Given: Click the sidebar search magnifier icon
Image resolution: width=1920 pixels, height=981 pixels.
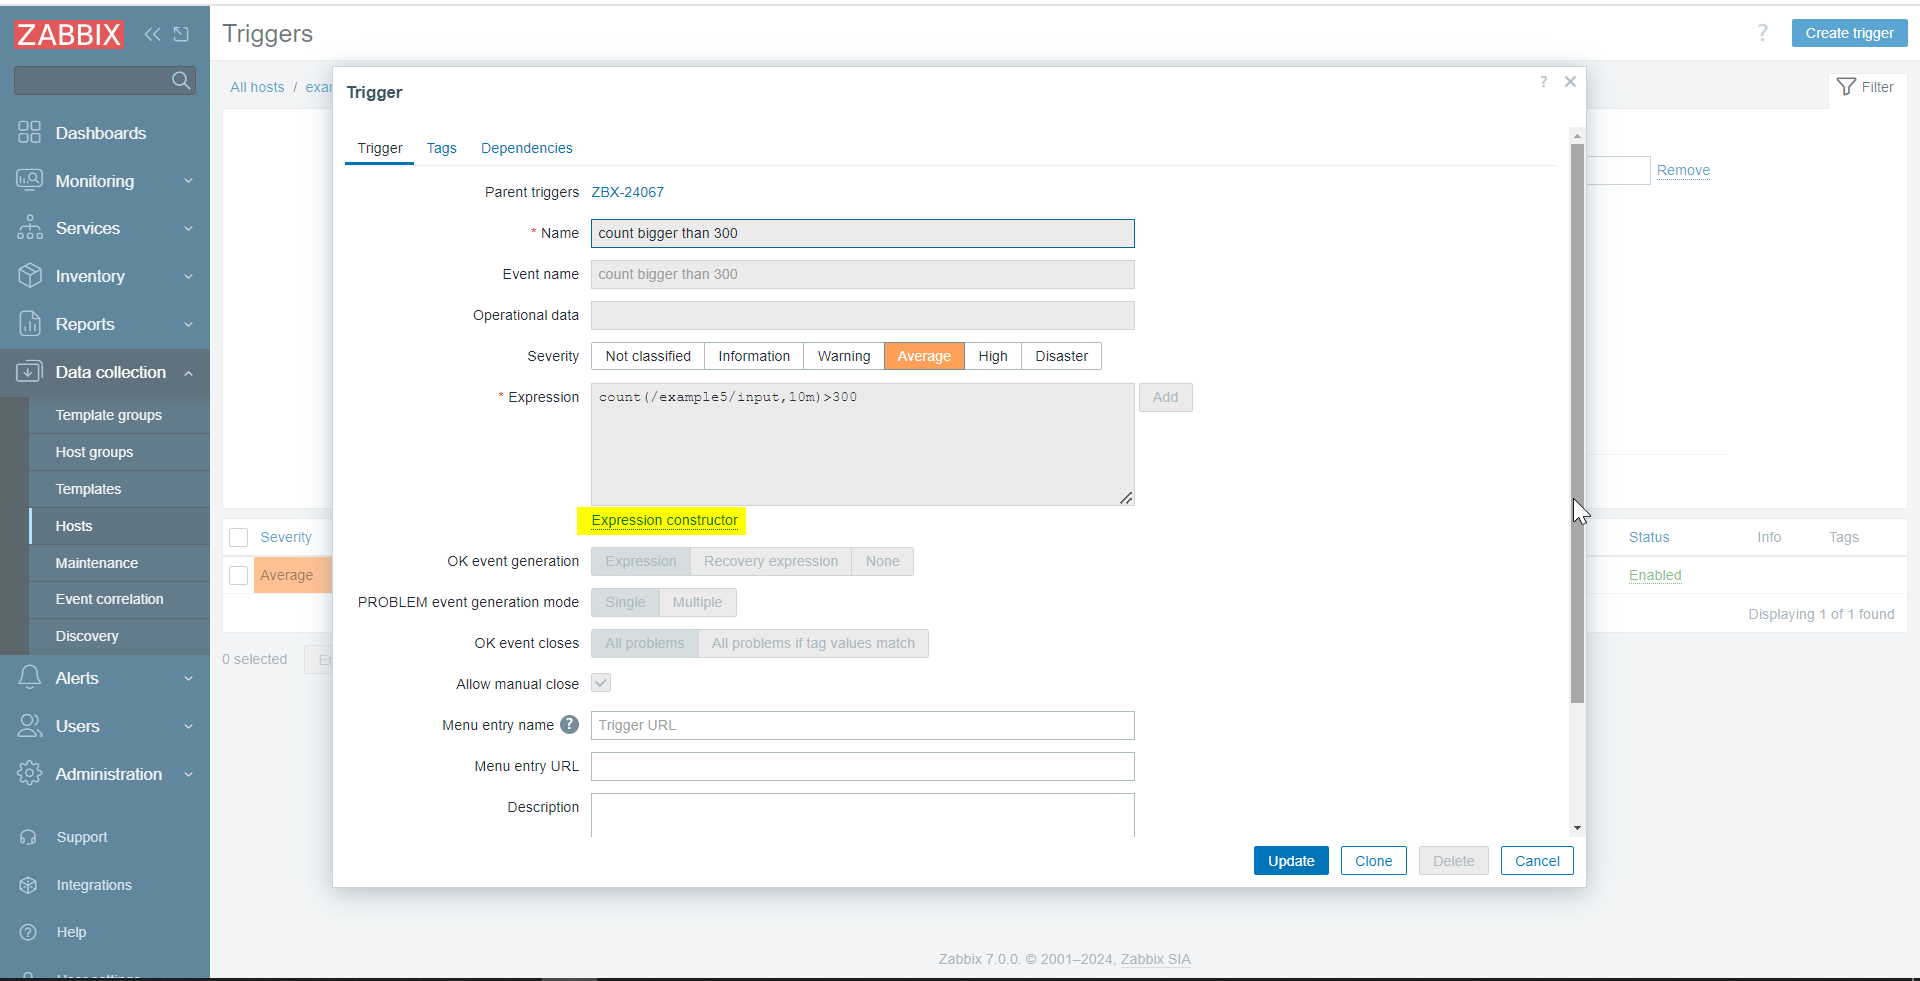Looking at the screenshot, I should [x=181, y=80].
